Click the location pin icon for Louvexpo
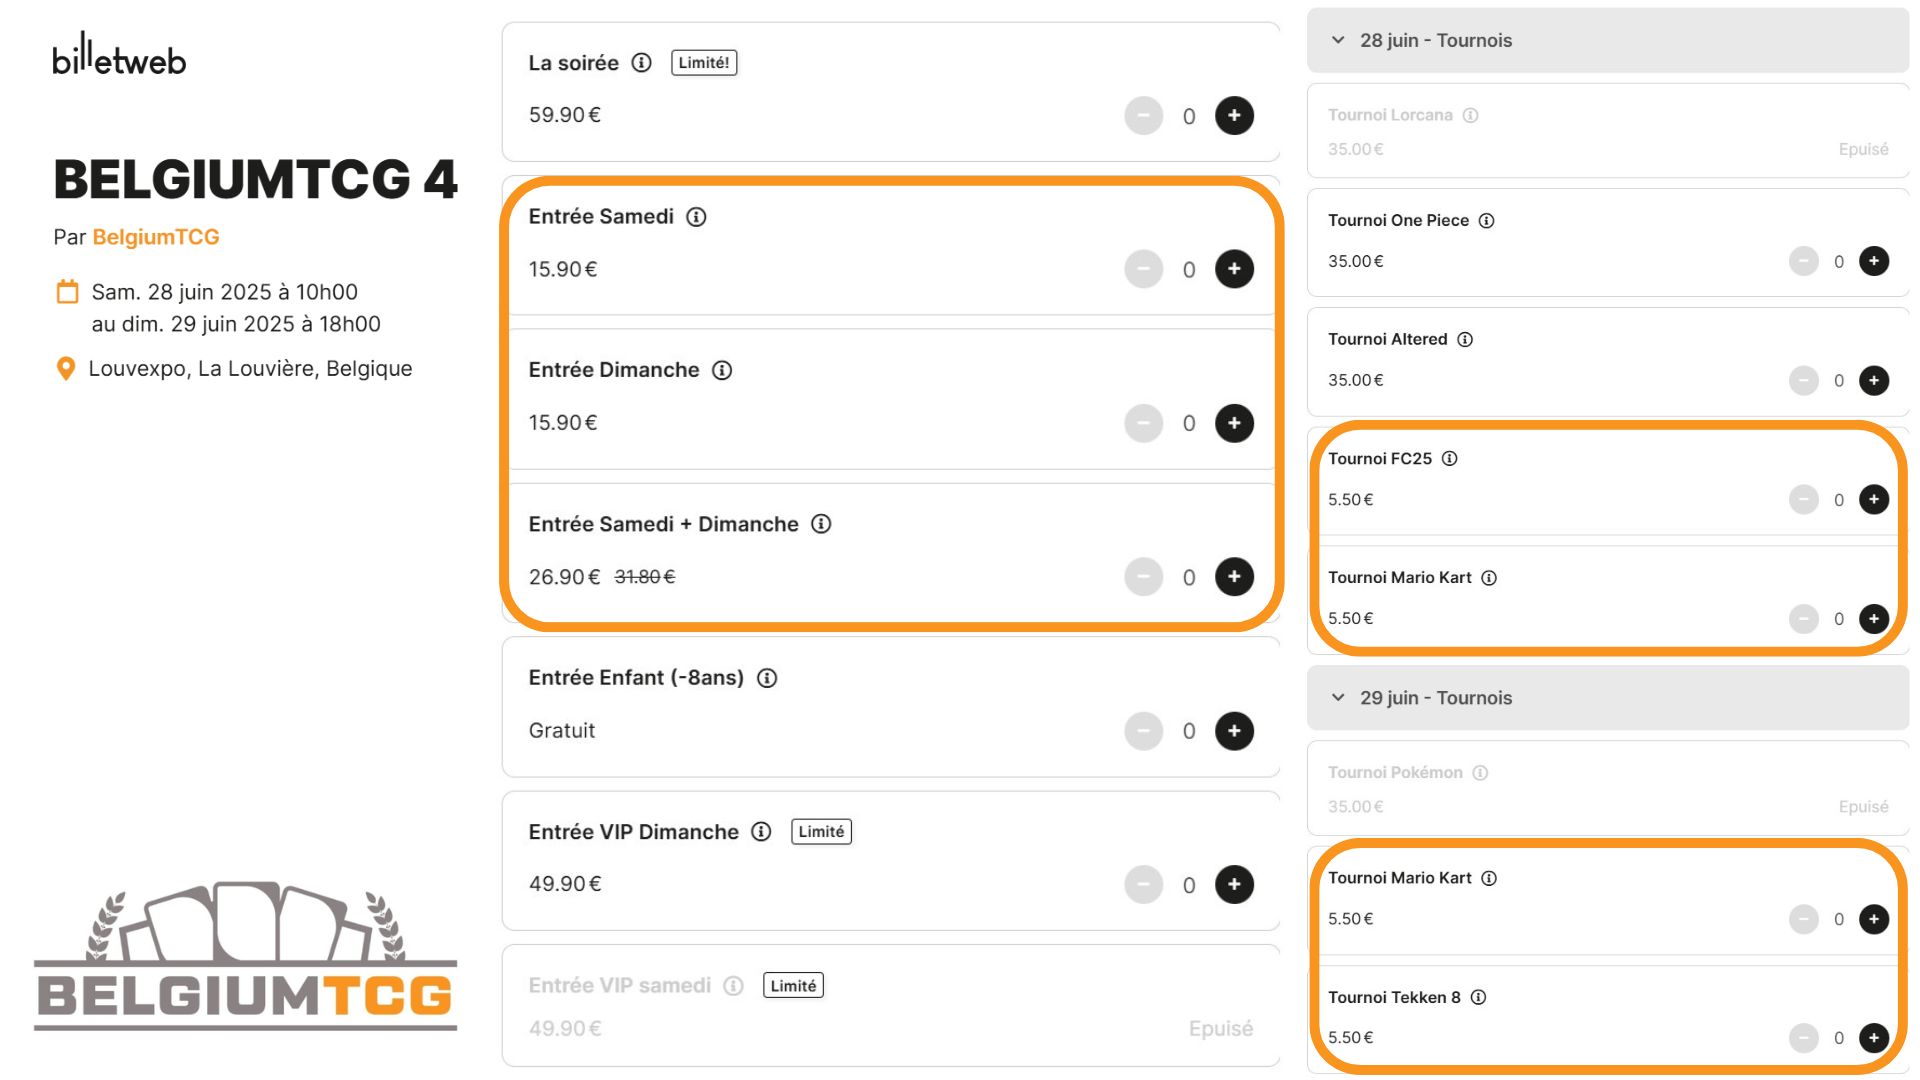The width and height of the screenshot is (1920, 1080). [66, 369]
